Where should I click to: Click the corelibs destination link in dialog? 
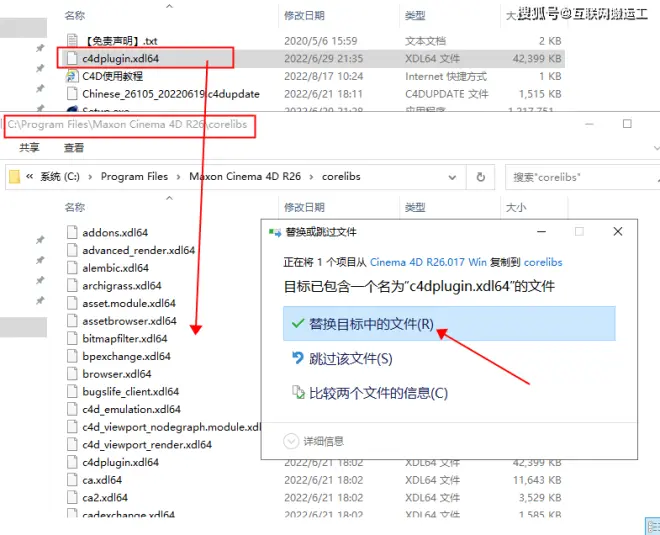tap(543, 262)
